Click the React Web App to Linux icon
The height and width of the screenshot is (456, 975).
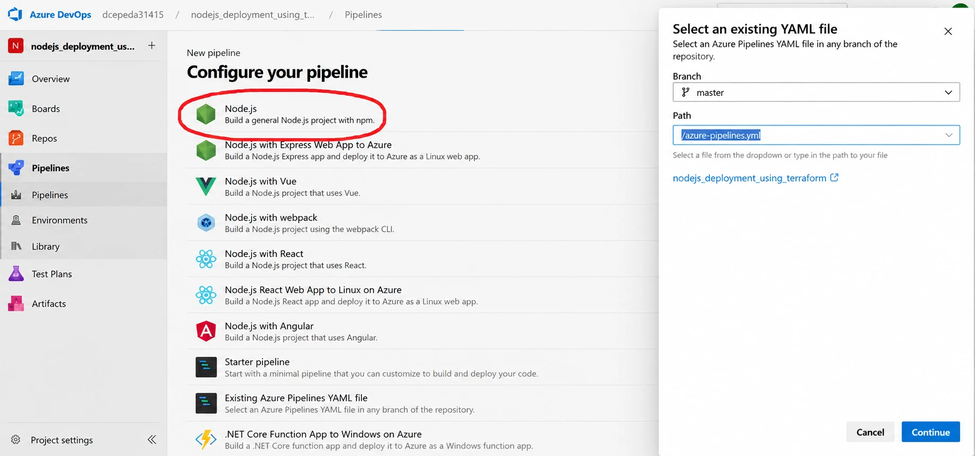pos(206,295)
